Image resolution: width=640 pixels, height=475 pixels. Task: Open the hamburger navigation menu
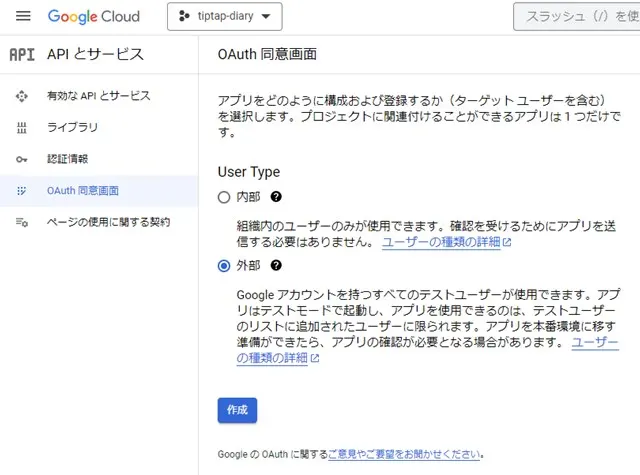pos(24,17)
